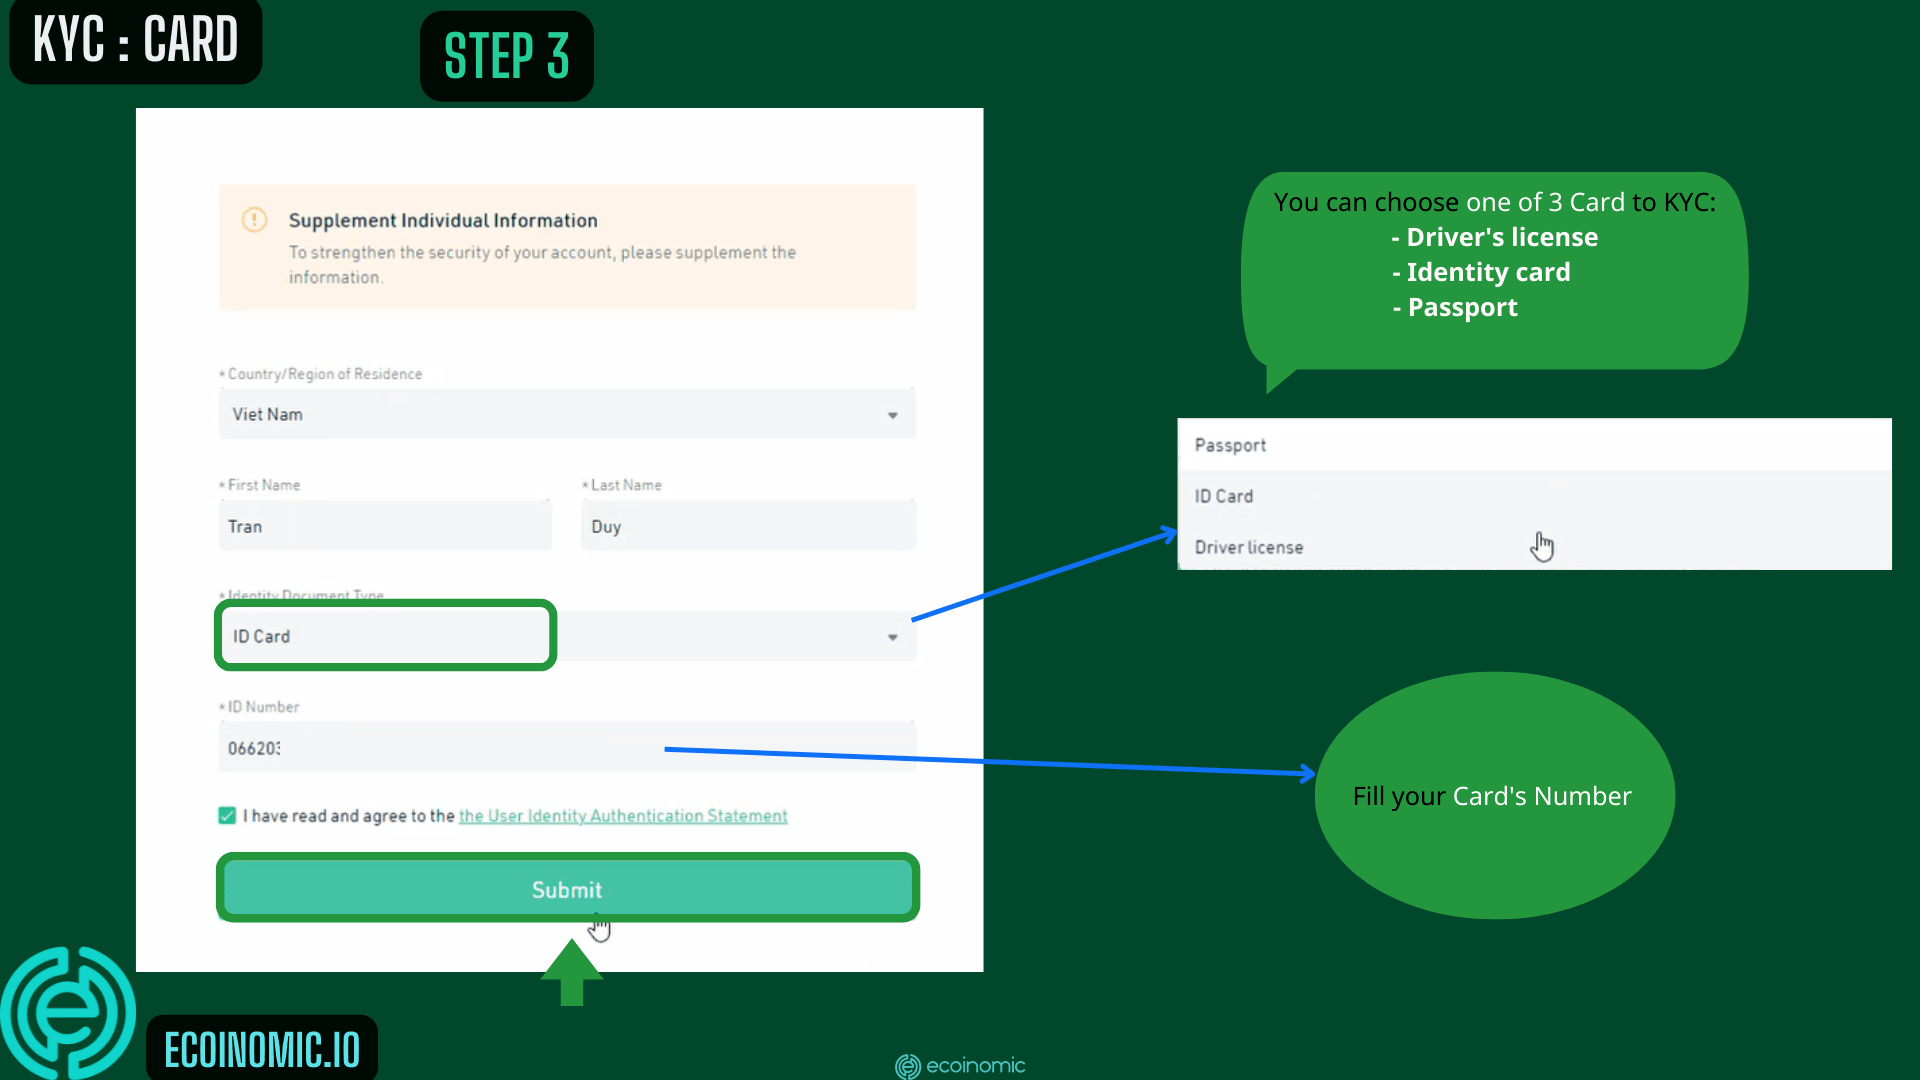Uncheck the user agreement checkbox
The width and height of the screenshot is (1920, 1080).
point(227,815)
